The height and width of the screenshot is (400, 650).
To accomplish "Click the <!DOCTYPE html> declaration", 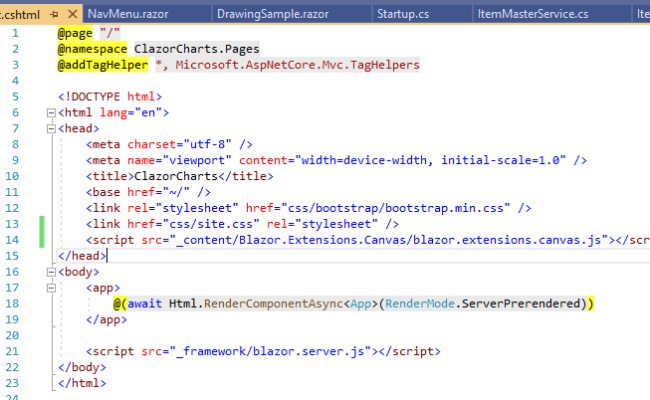I will pos(110,97).
